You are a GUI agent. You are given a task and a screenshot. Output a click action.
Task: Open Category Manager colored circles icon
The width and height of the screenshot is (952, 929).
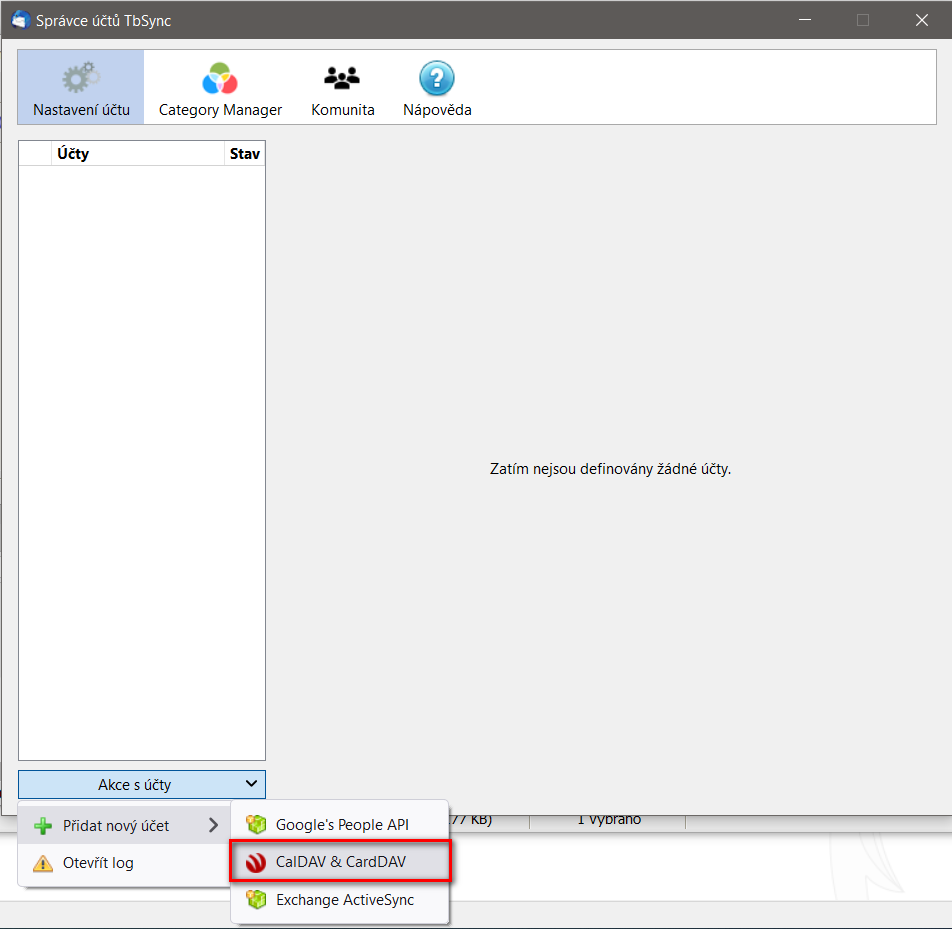tap(220, 78)
